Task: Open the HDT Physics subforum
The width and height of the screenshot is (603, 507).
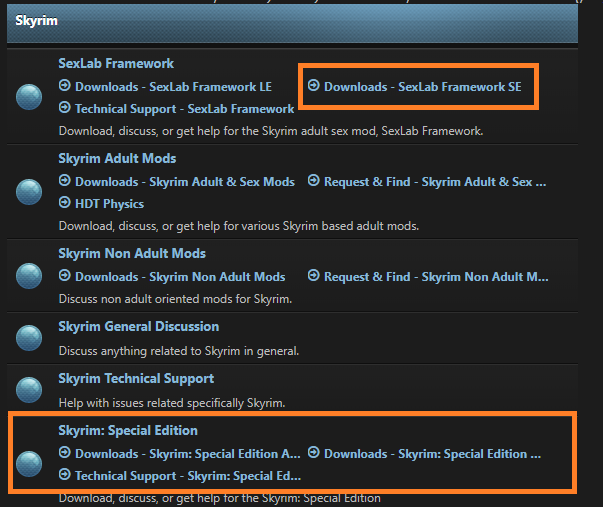Action: [x=110, y=204]
